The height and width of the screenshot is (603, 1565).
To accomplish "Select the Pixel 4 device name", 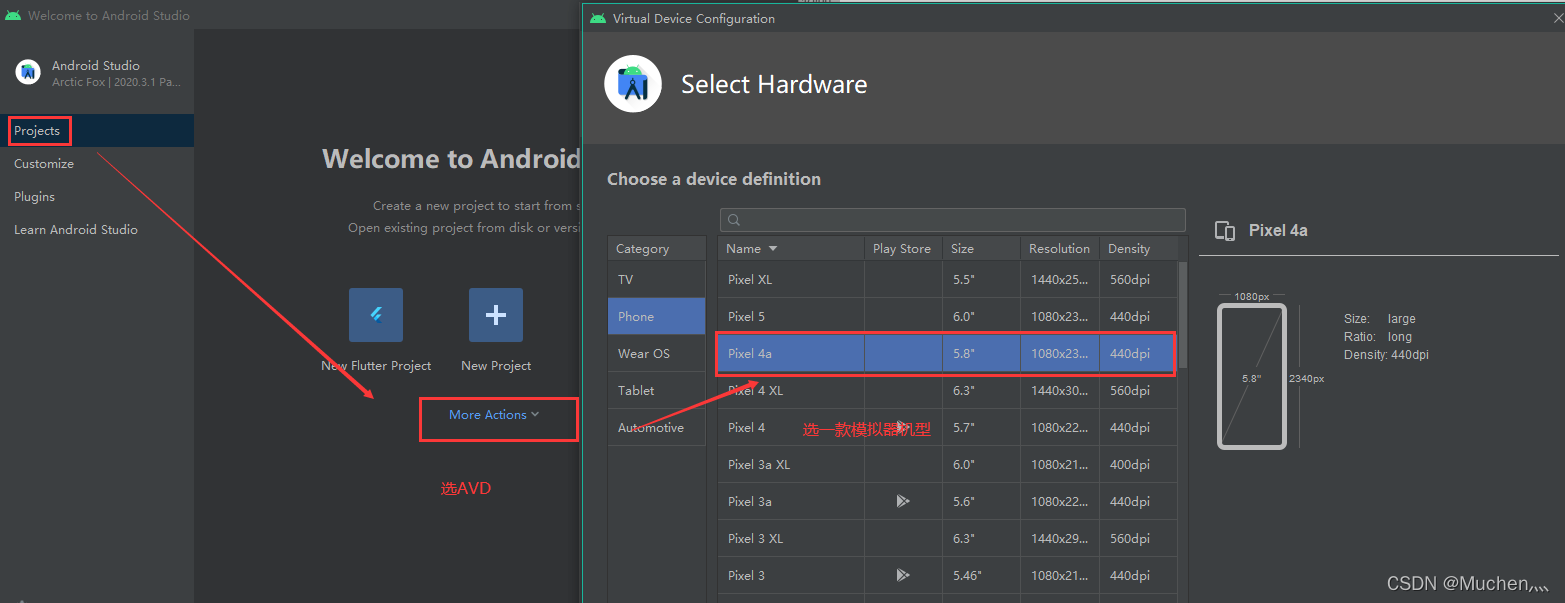I will point(746,428).
